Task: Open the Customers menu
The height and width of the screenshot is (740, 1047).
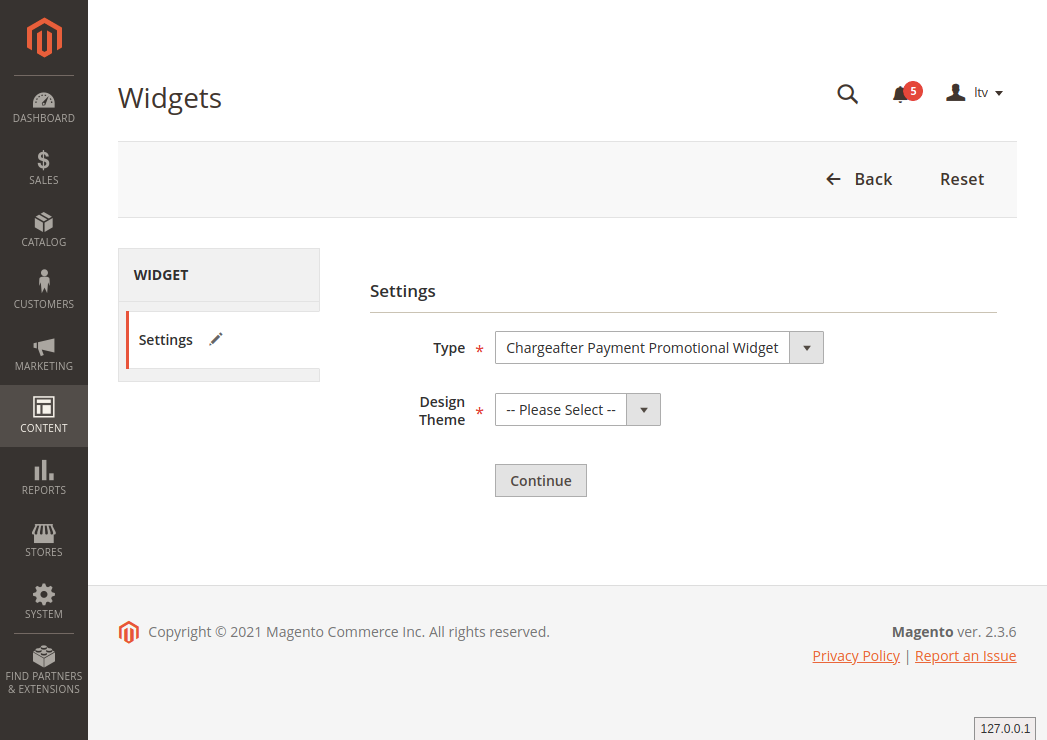Action: [x=44, y=292]
